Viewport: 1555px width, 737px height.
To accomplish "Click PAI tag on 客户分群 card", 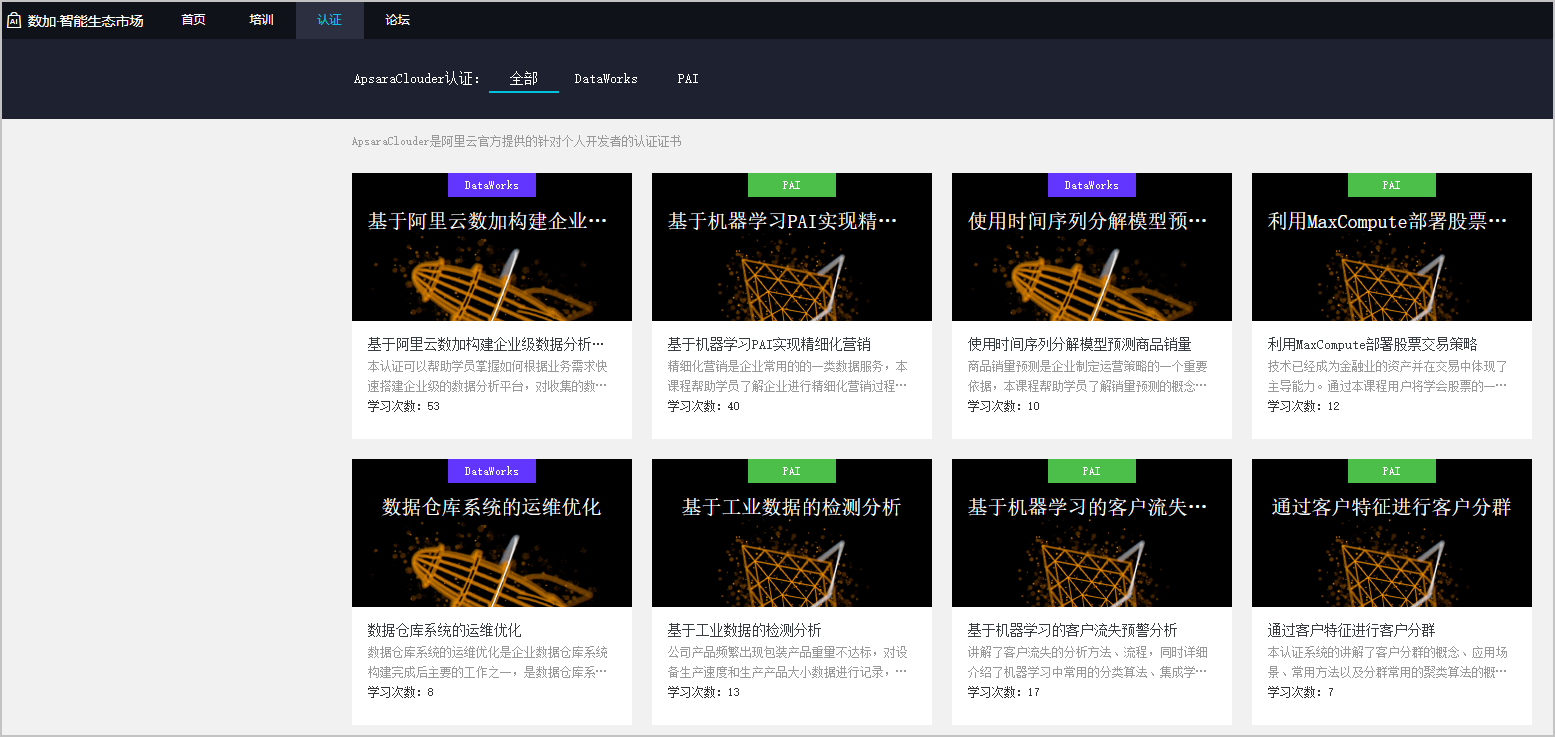I will (1392, 471).
